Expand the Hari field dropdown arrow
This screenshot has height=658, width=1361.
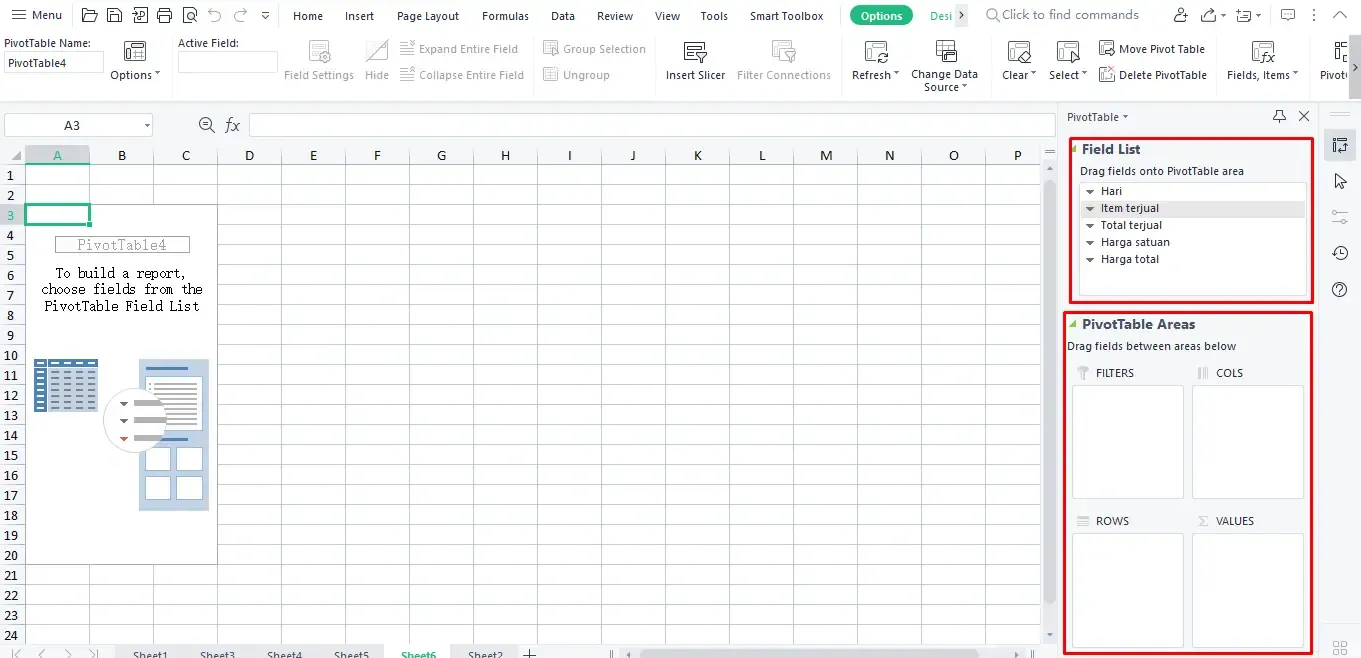tap(1089, 191)
